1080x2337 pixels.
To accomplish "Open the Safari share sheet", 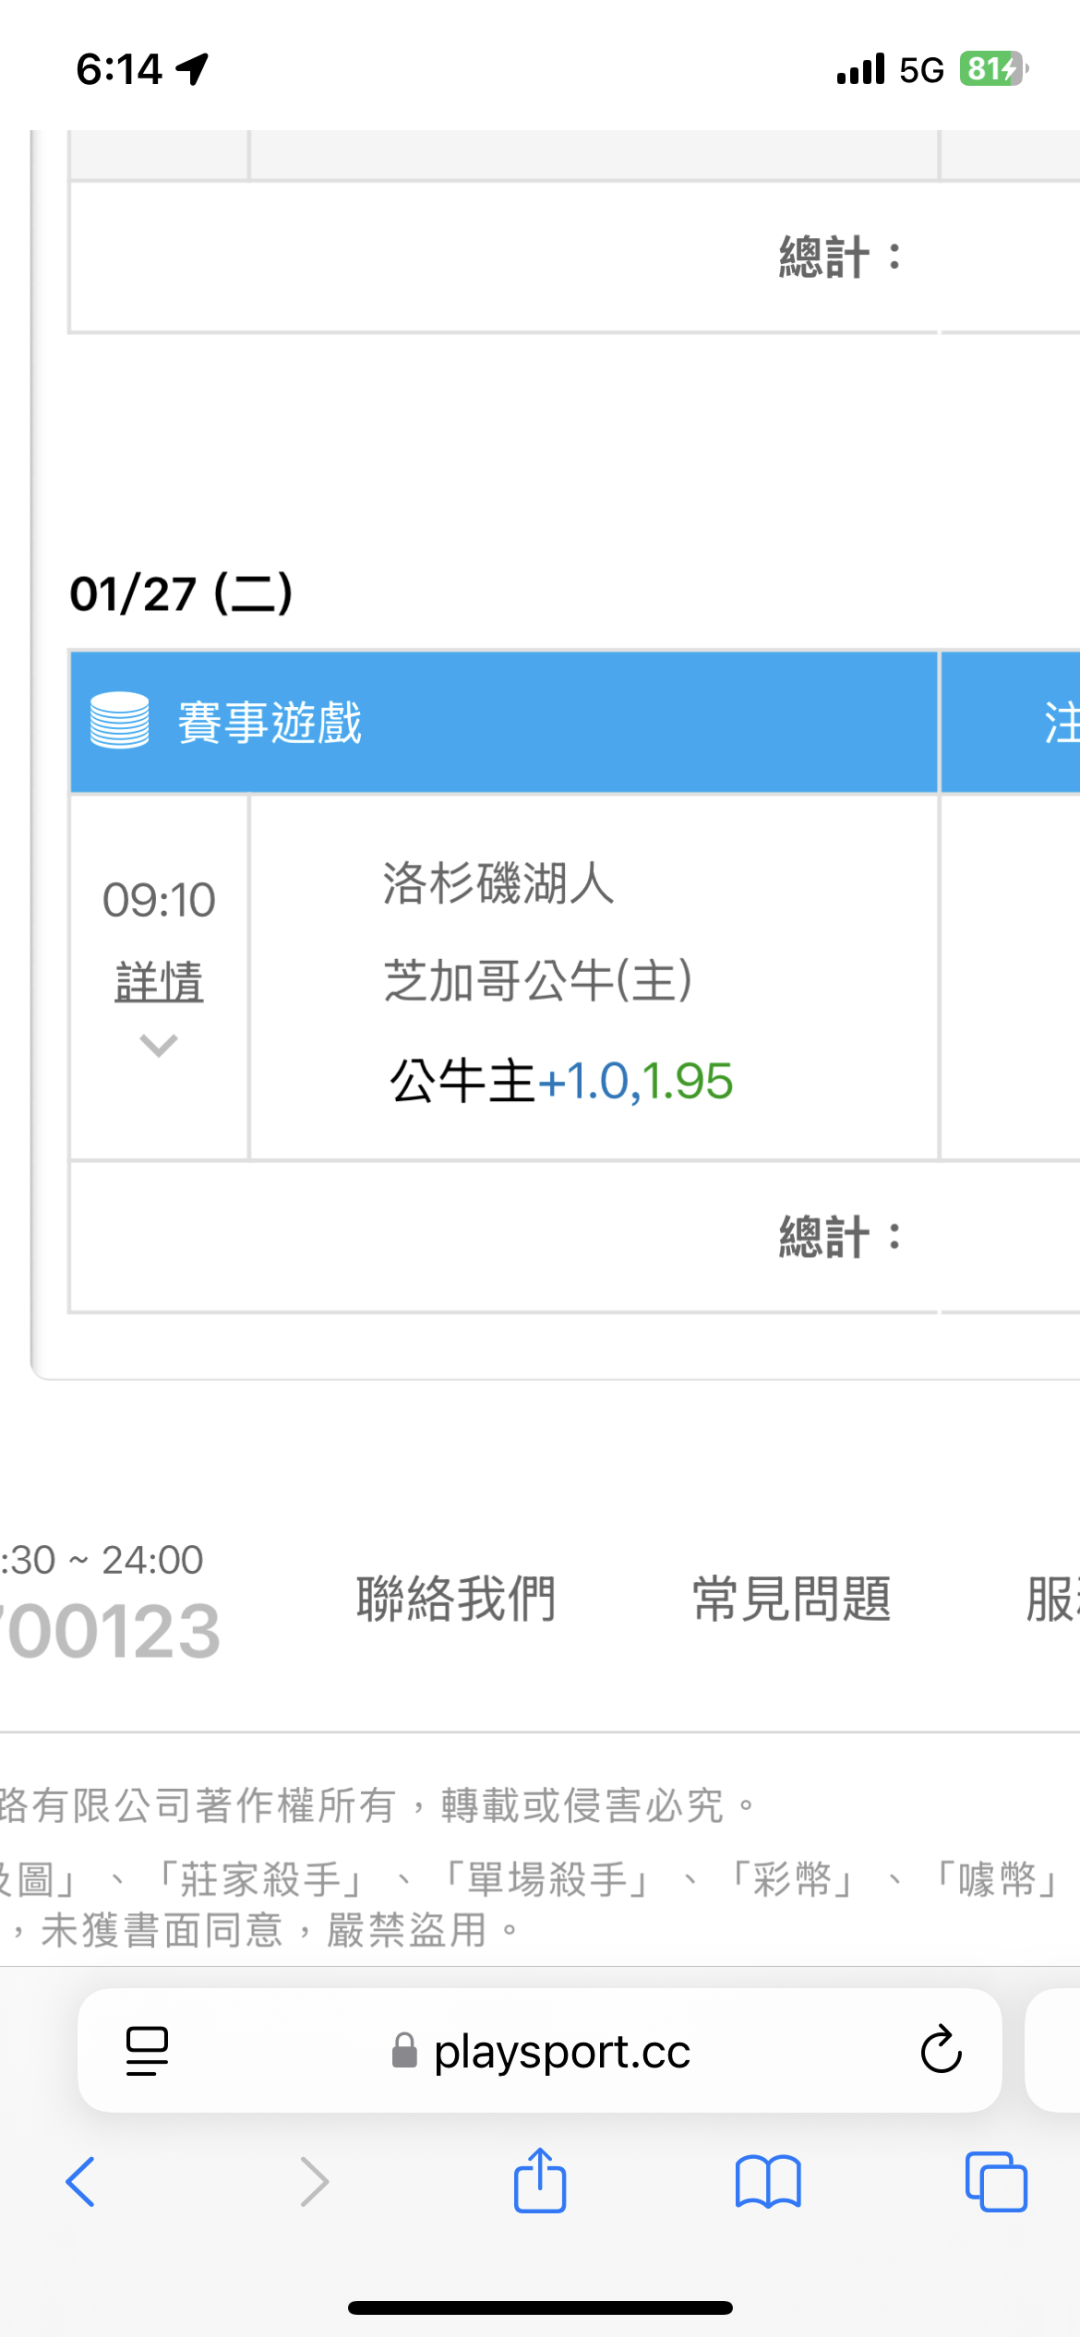I will [x=540, y=2180].
